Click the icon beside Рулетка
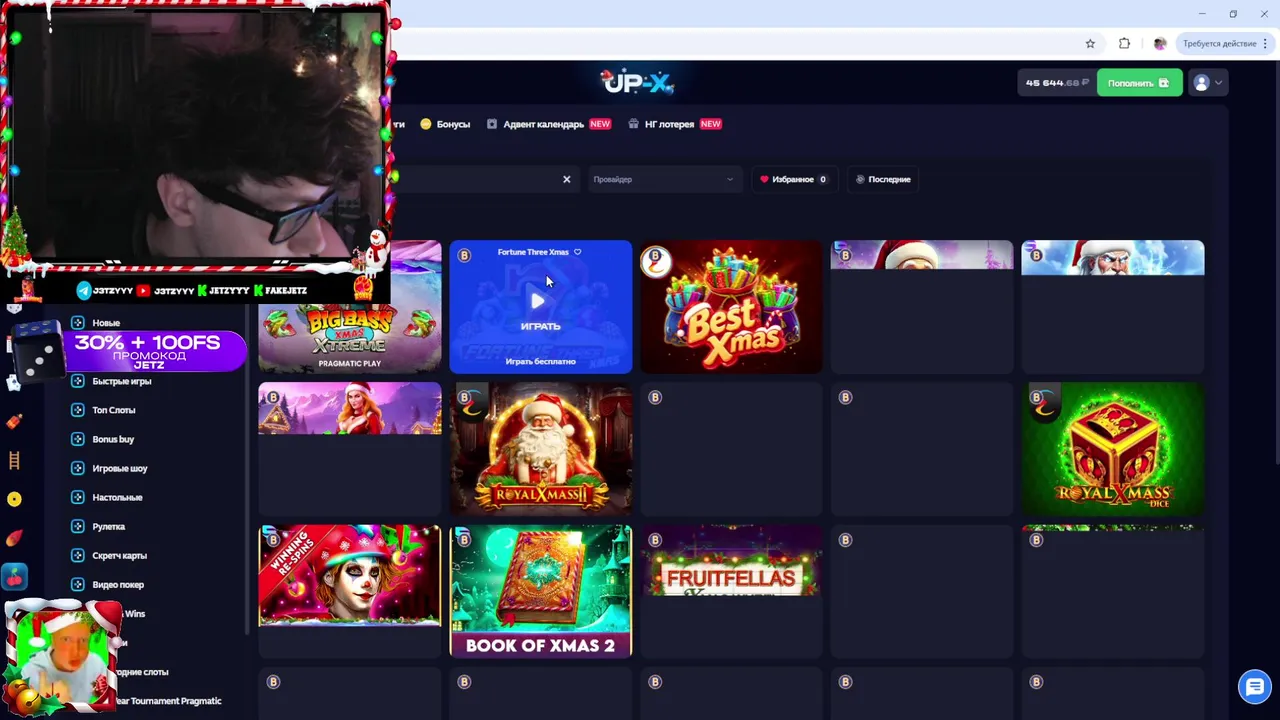The image size is (1280, 720). pos(77,526)
